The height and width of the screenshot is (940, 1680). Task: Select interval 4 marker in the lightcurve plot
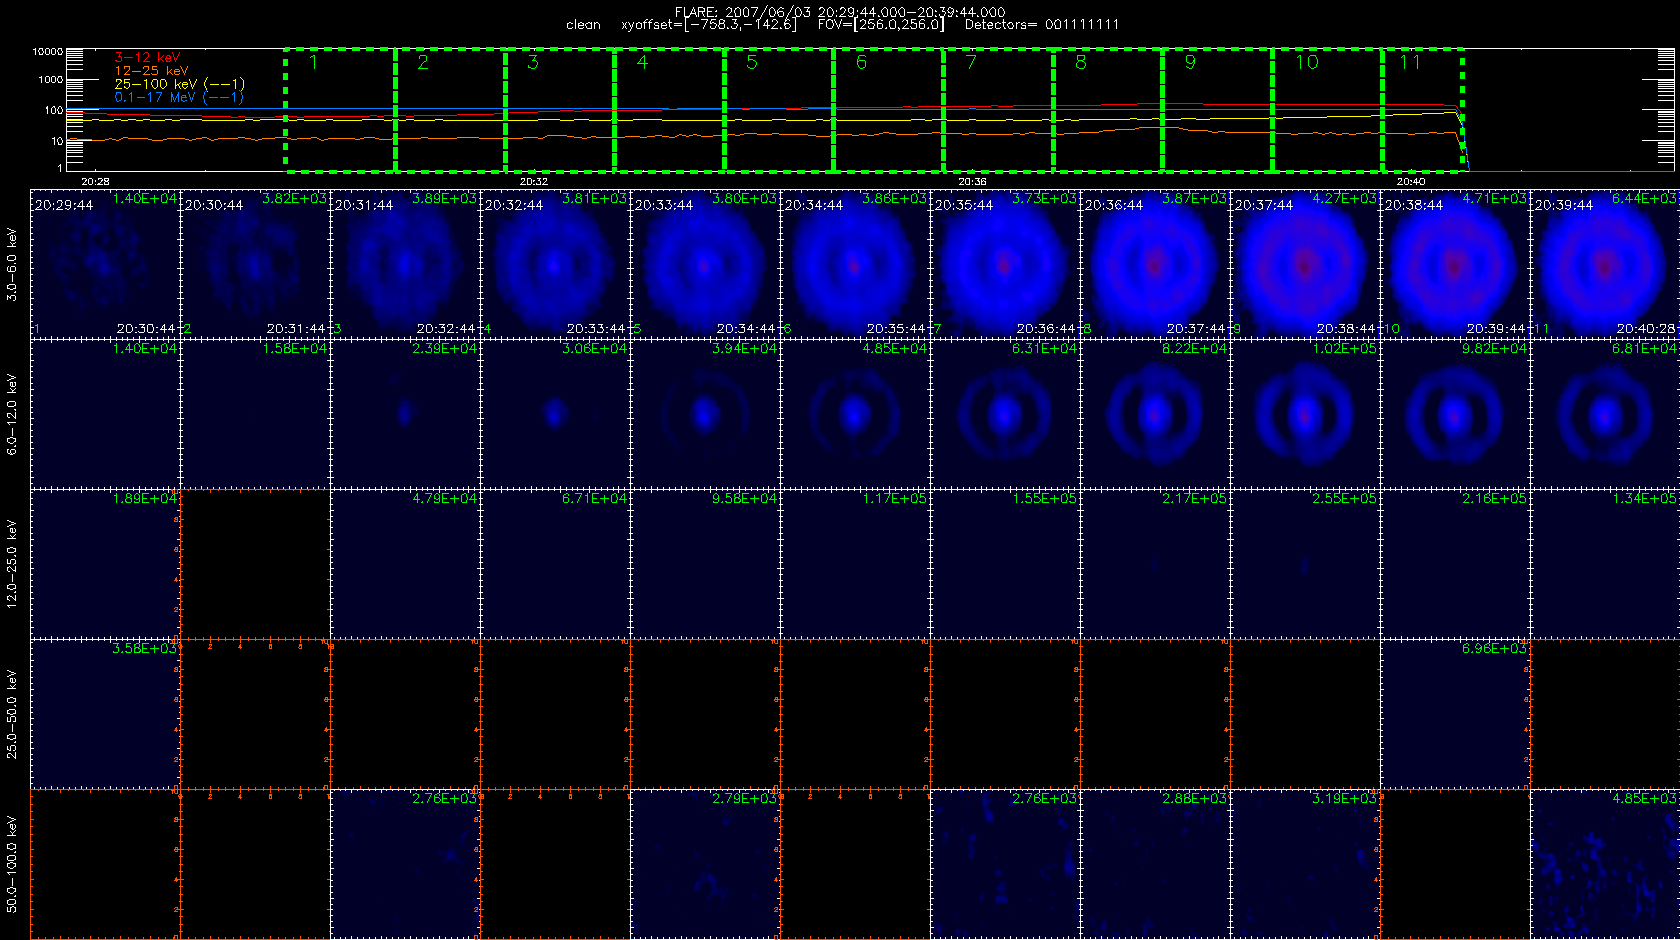tap(642, 63)
